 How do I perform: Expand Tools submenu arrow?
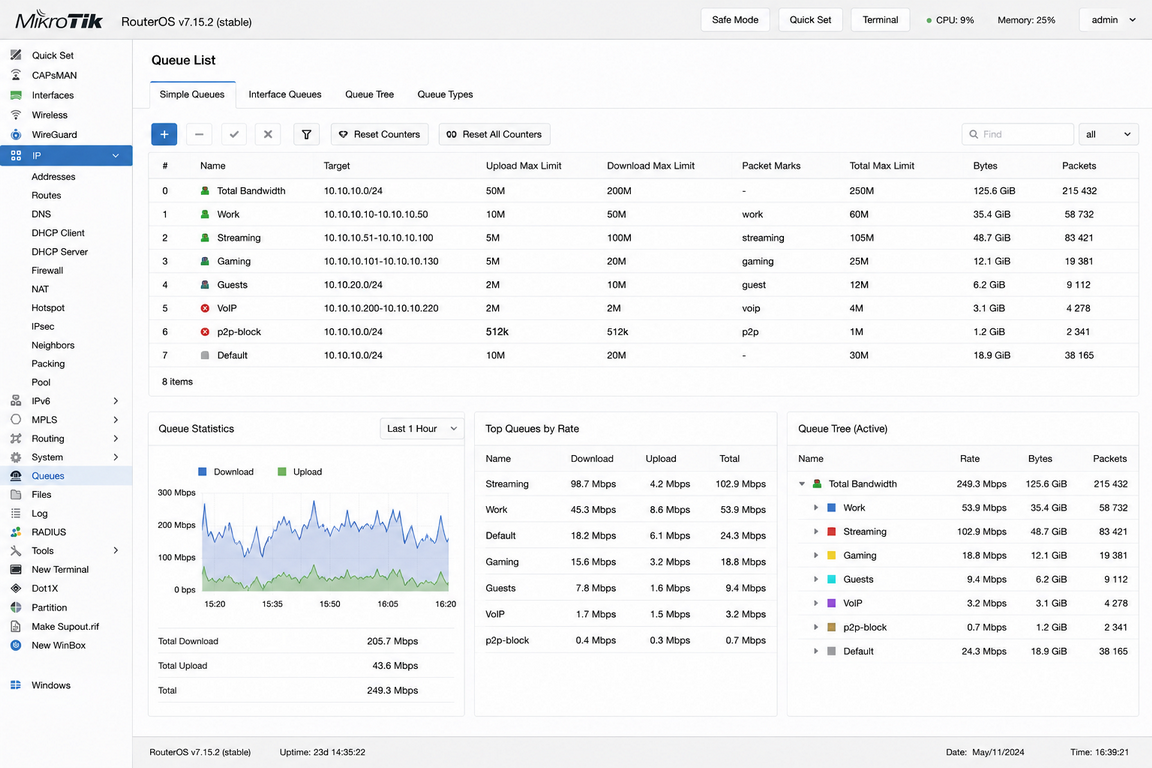click(x=115, y=550)
